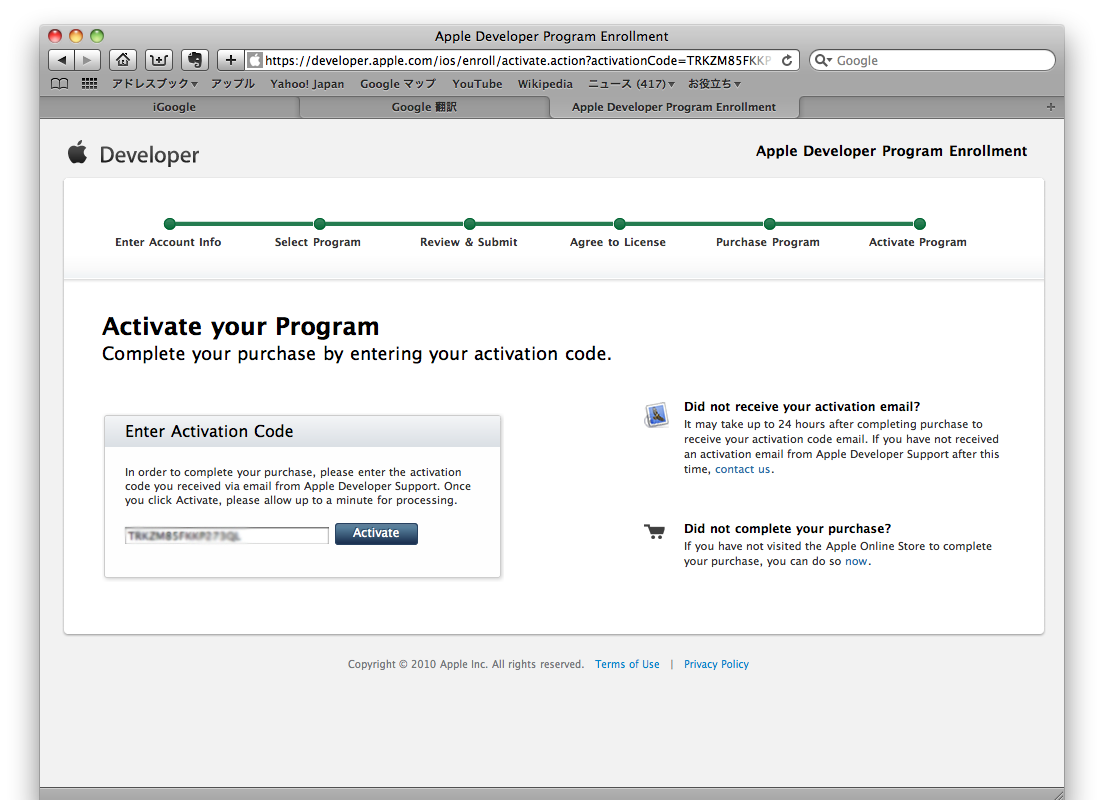The width and height of the screenshot is (1104, 800).
Task: Expand the アドレスブック bookmarks folder
Action: [154, 84]
